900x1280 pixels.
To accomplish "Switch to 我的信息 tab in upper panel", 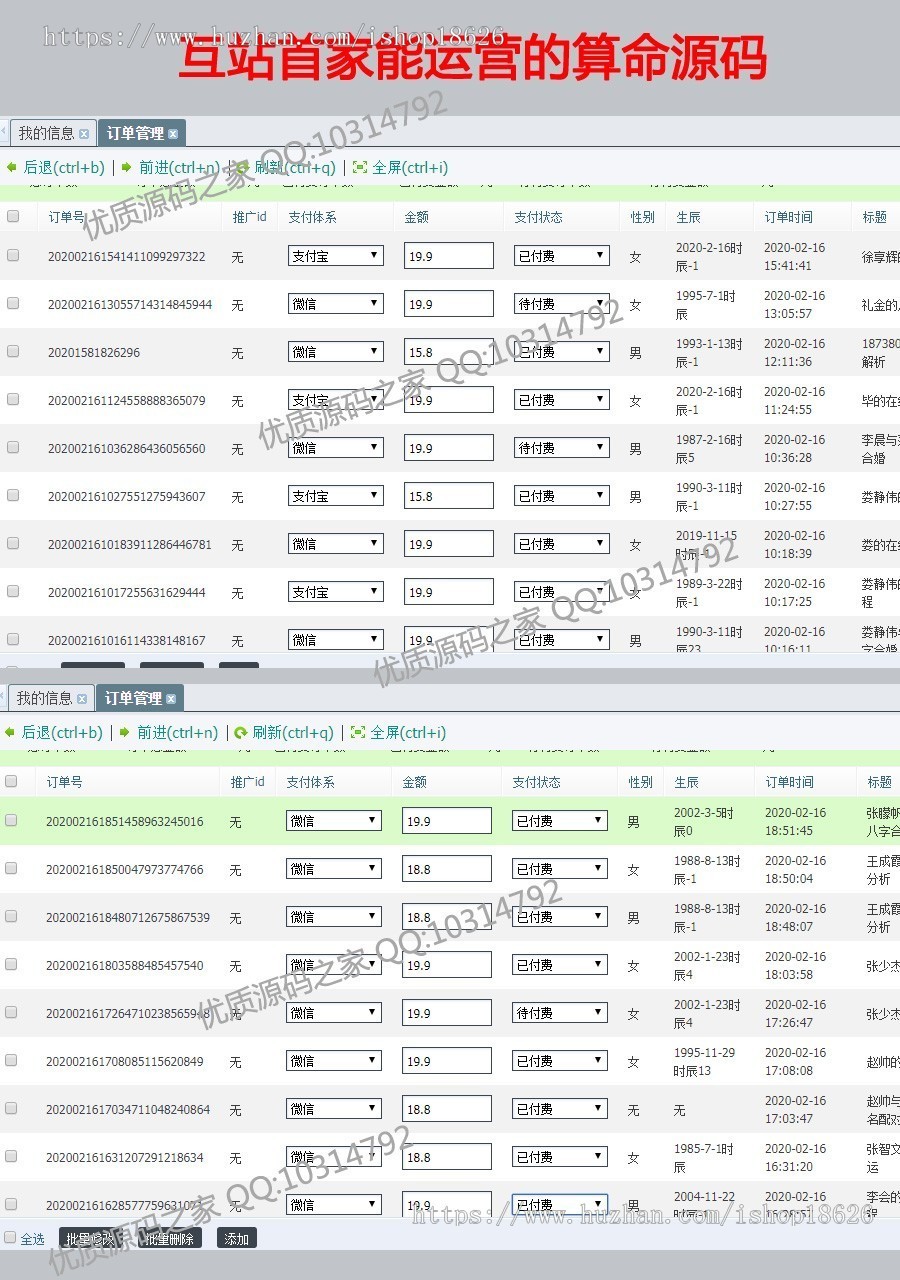I will (x=52, y=133).
